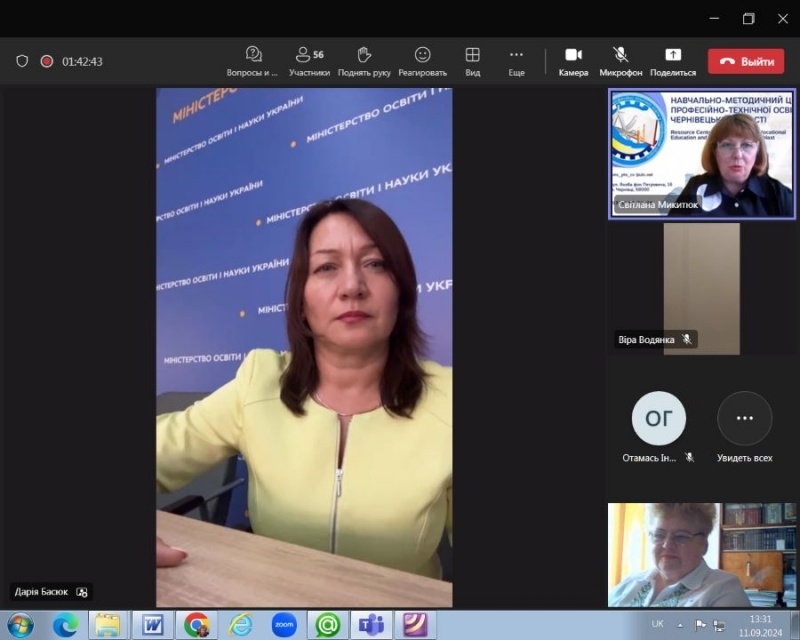Start sharing content (Поделиться)
800x640 pixels.
pos(672,60)
